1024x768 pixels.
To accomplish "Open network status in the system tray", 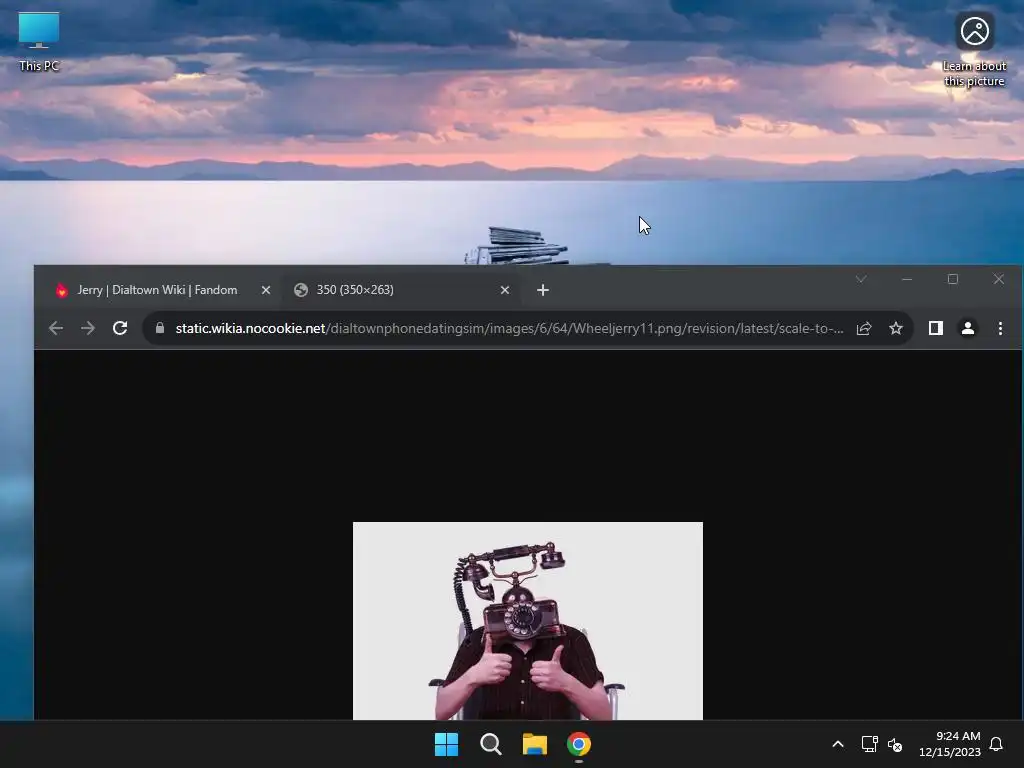I will click(x=869, y=744).
